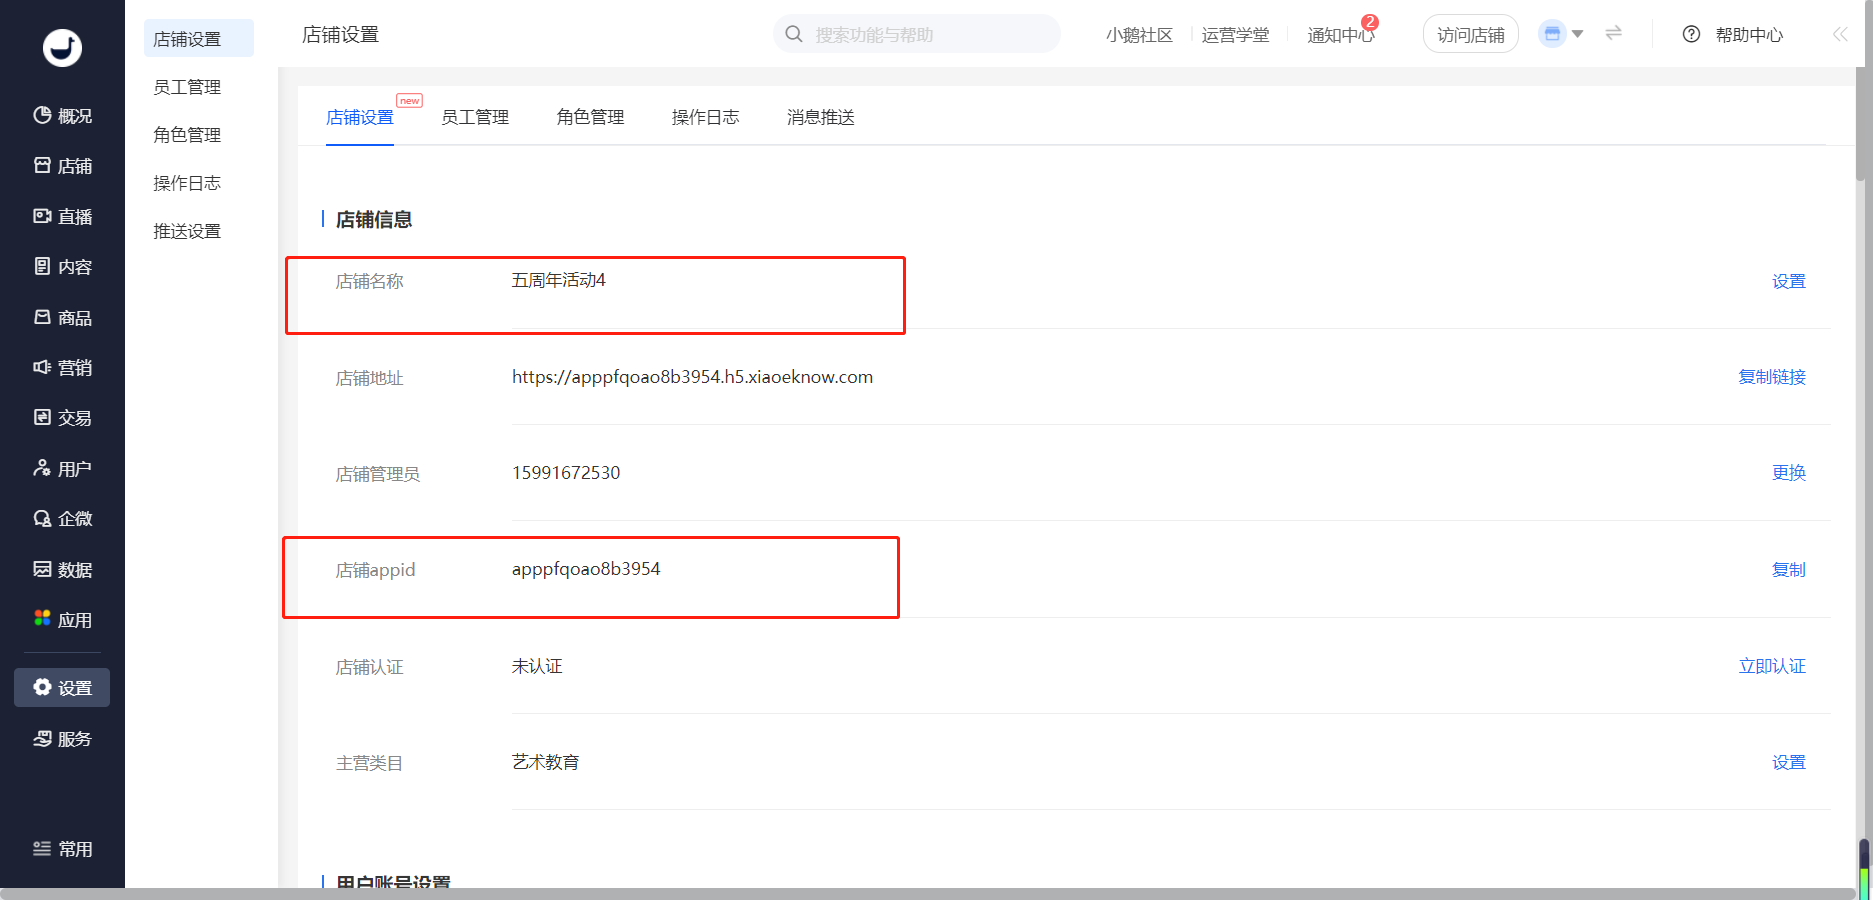The width and height of the screenshot is (1873, 900).
Task: Click 复制链接 next to shop address
Action: (x=1771, y=377)
